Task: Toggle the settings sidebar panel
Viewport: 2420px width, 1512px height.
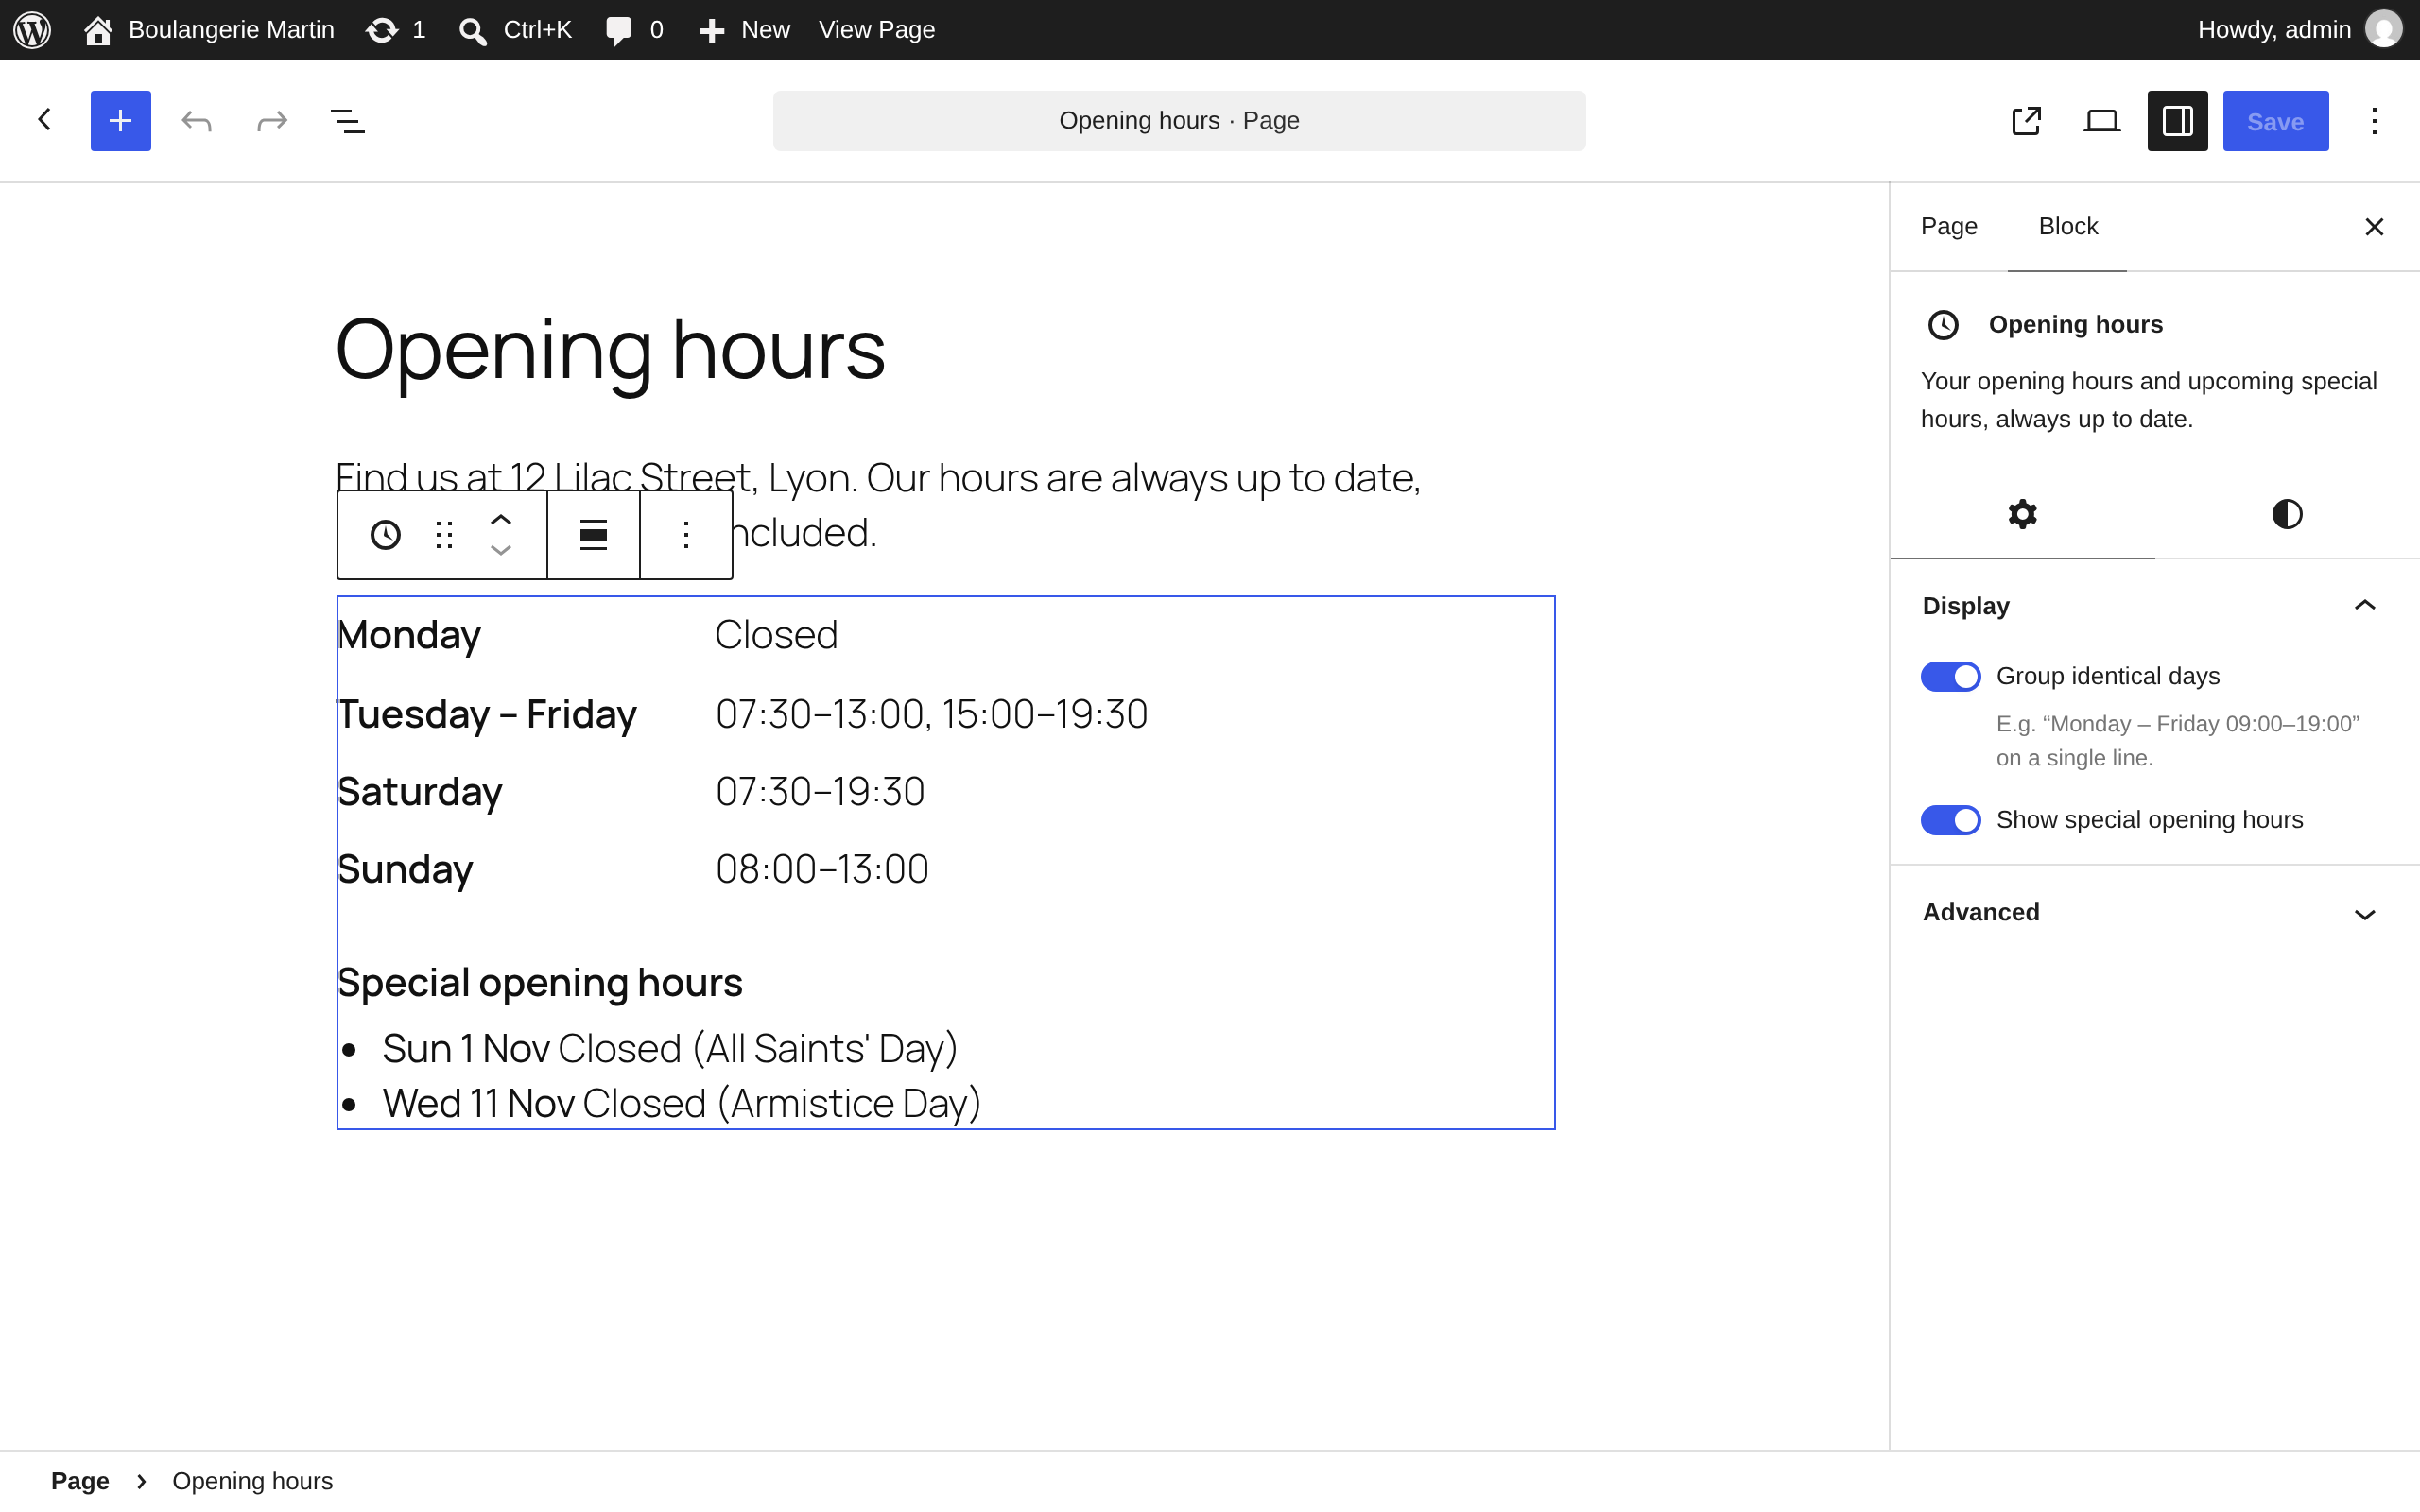Action: 2178,121
